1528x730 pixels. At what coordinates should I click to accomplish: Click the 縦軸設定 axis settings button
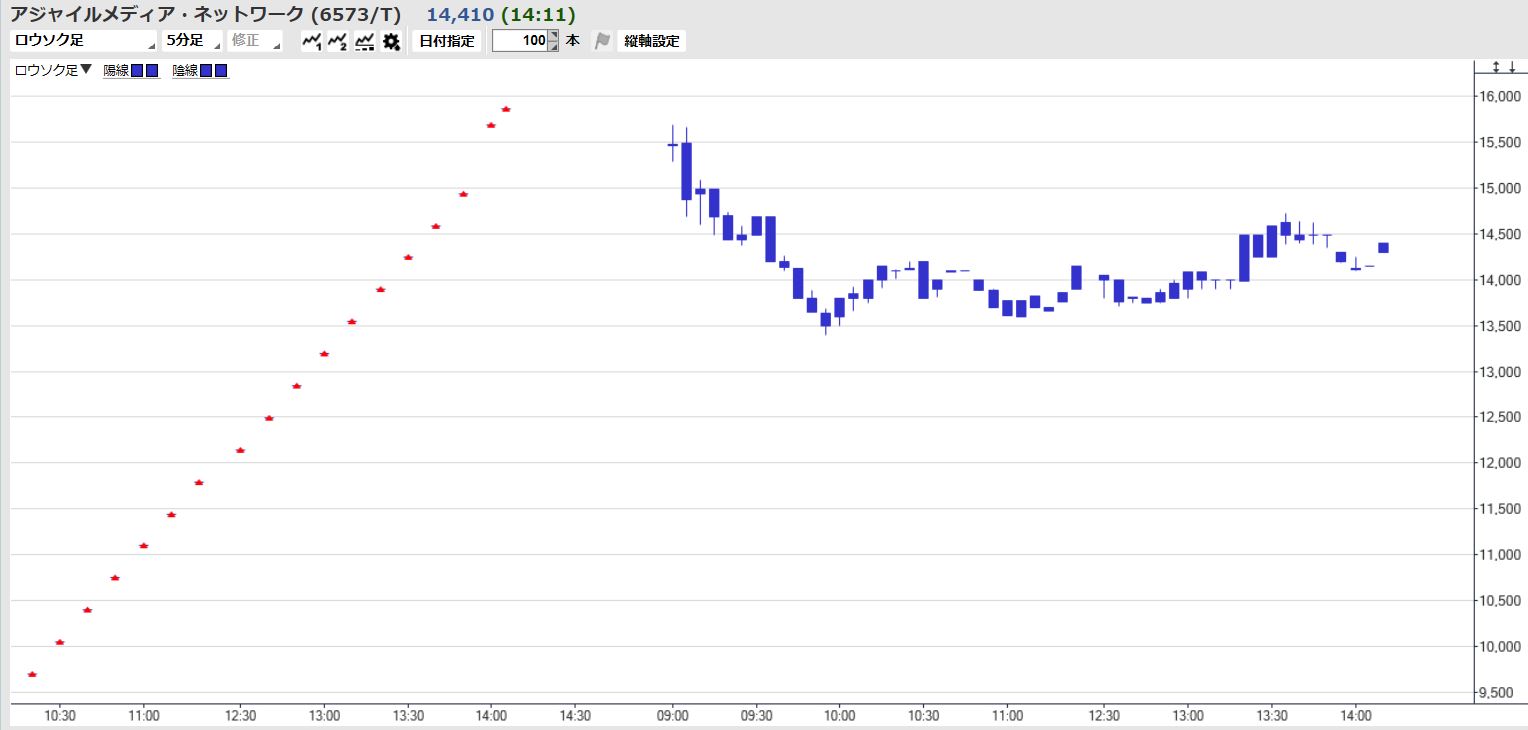click(652, 41)
